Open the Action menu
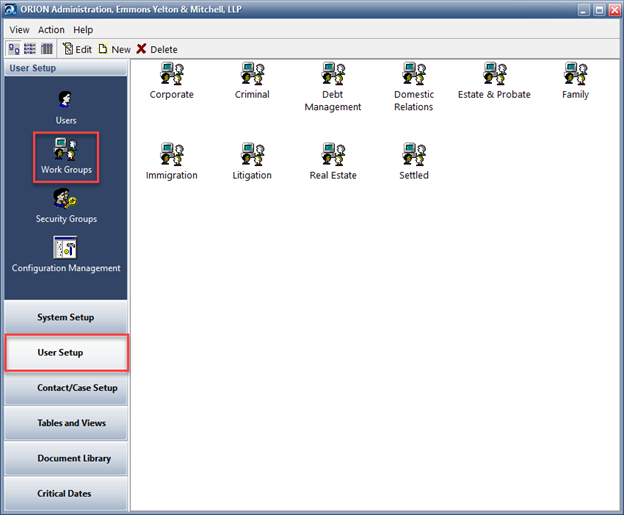Viewport: 624px width, 515px height. coord(51,30)
